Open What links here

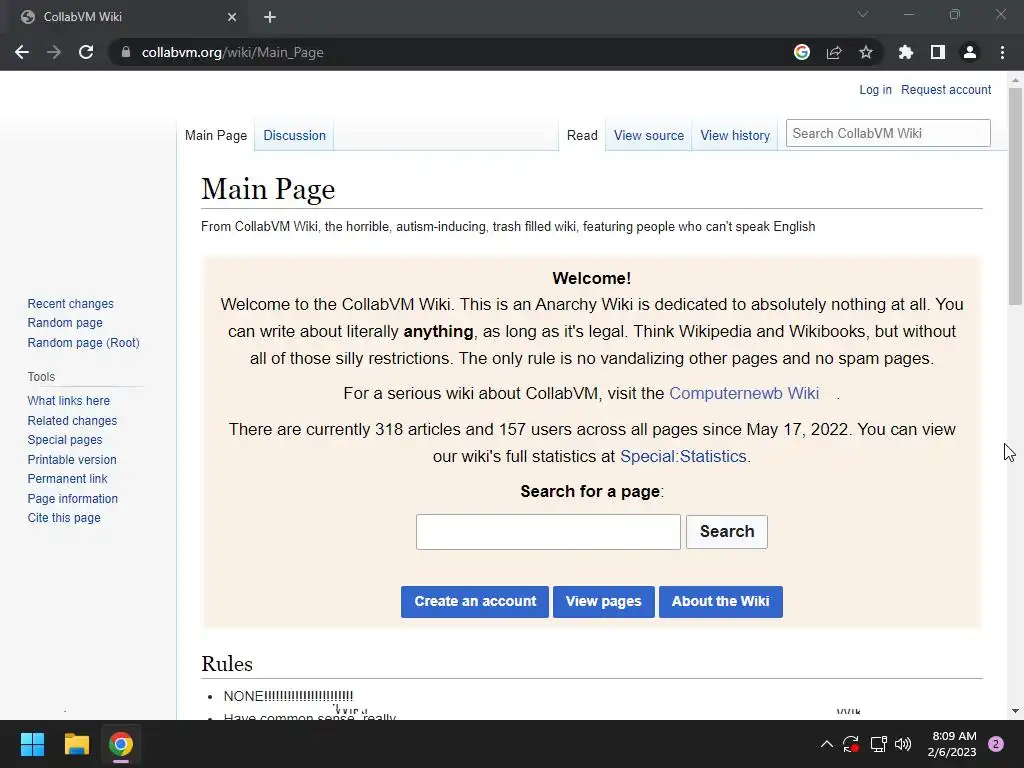69,401
